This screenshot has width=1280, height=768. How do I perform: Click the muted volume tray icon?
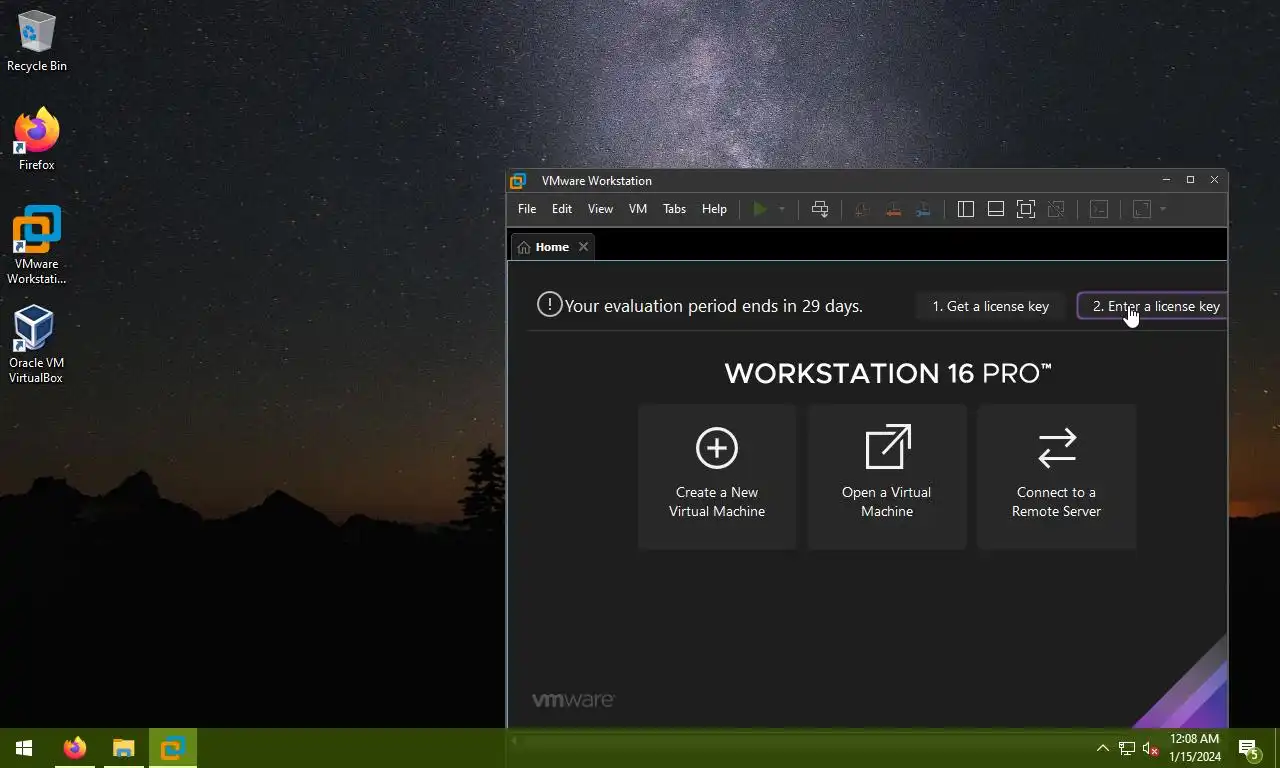pos(1150,748)
